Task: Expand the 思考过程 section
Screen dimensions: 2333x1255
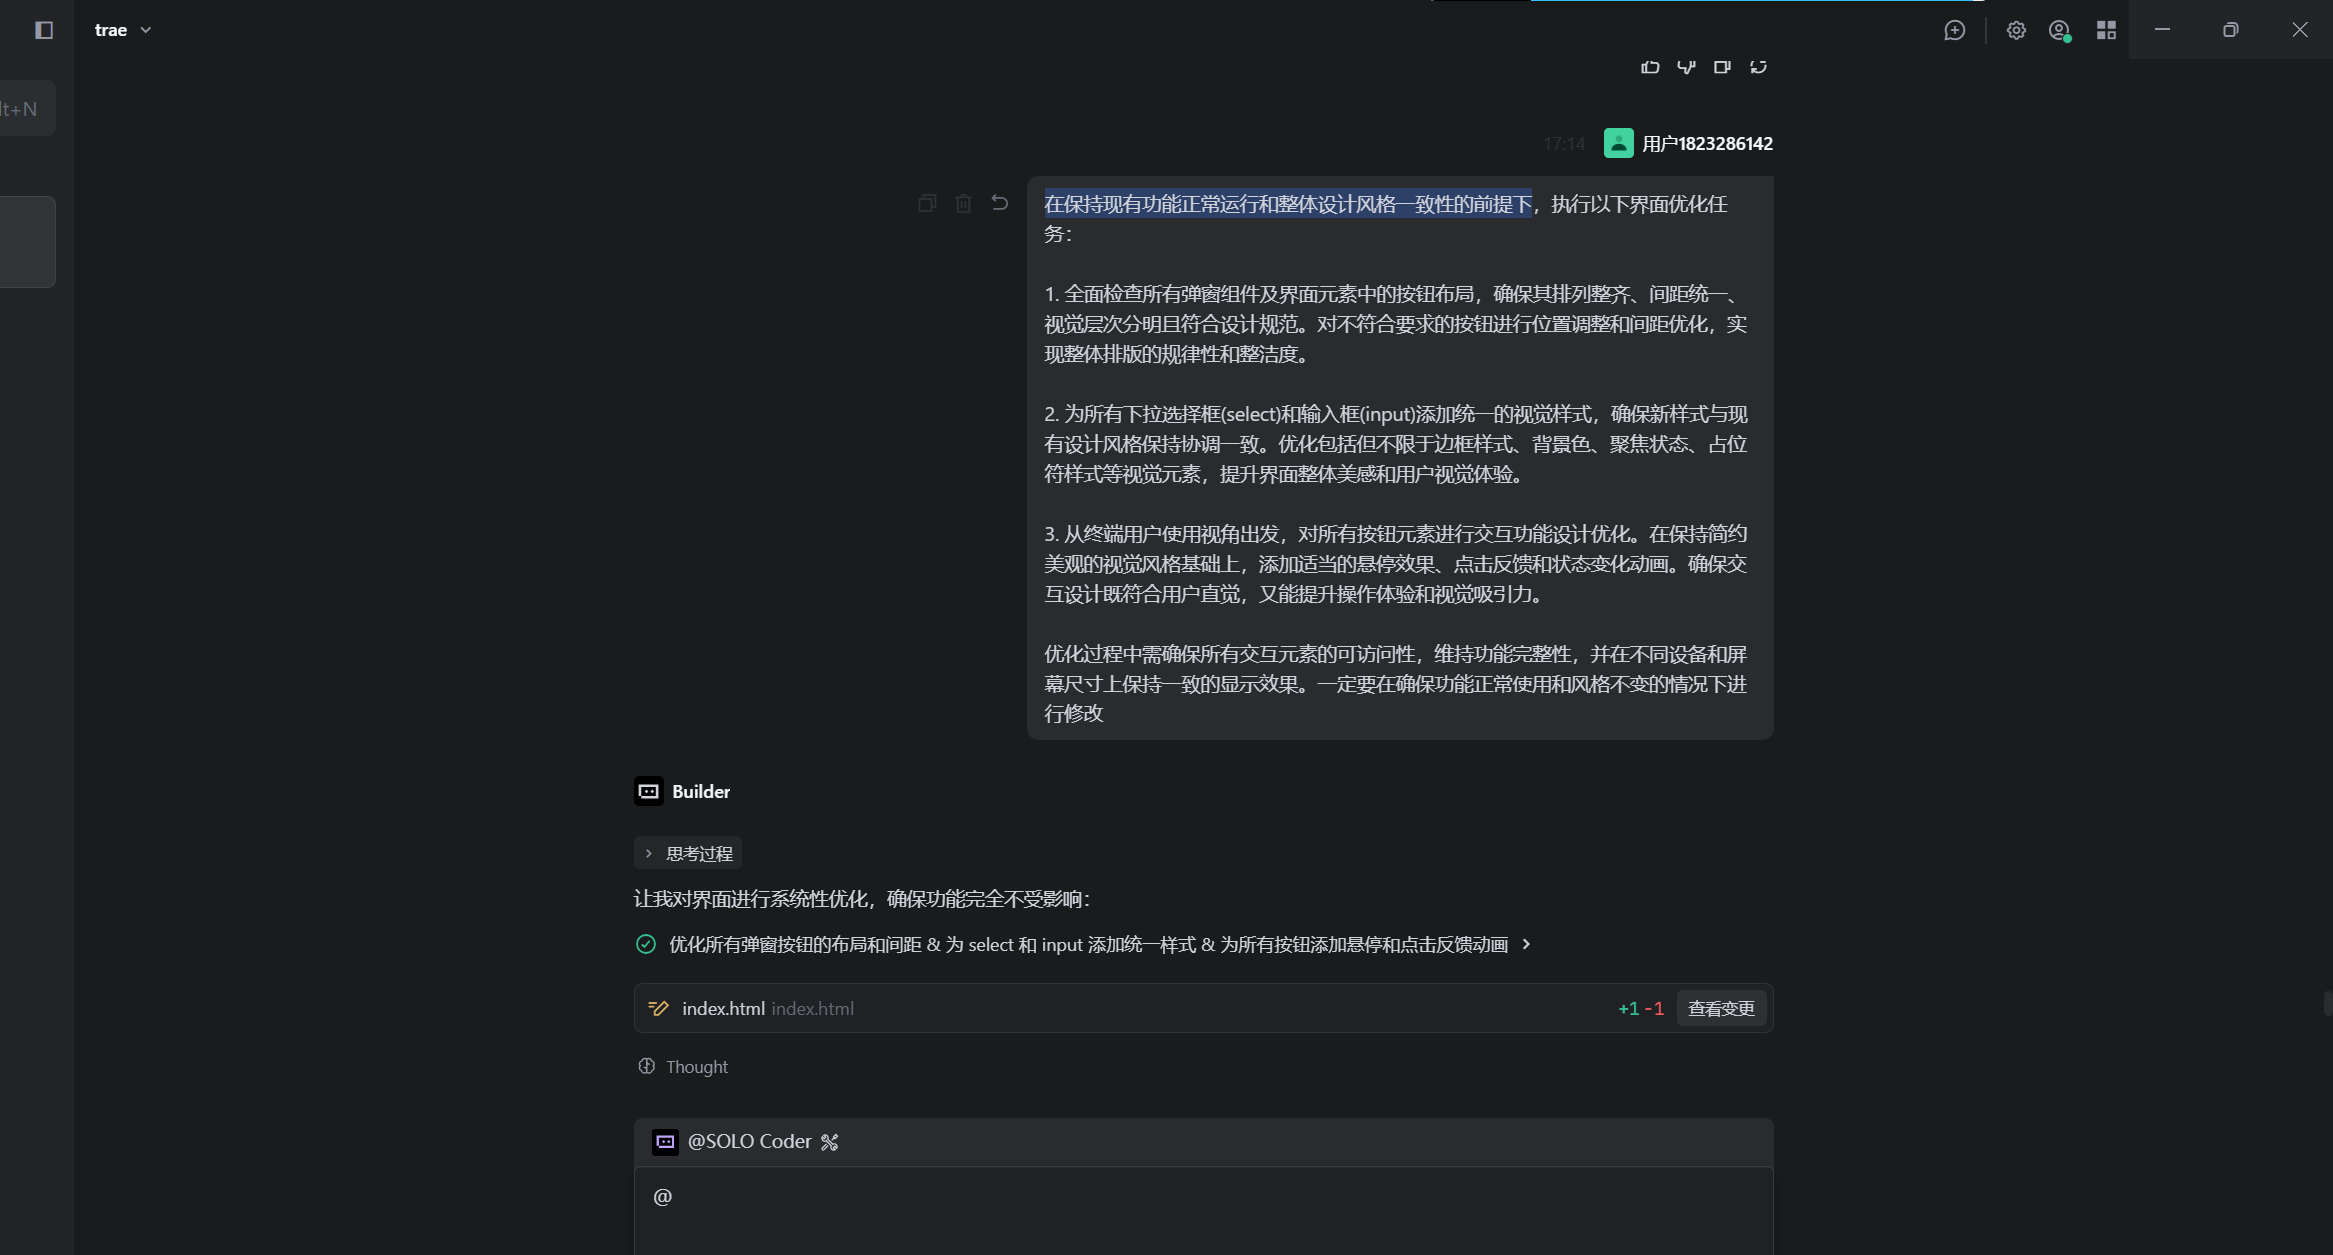Action: point(688,853)
